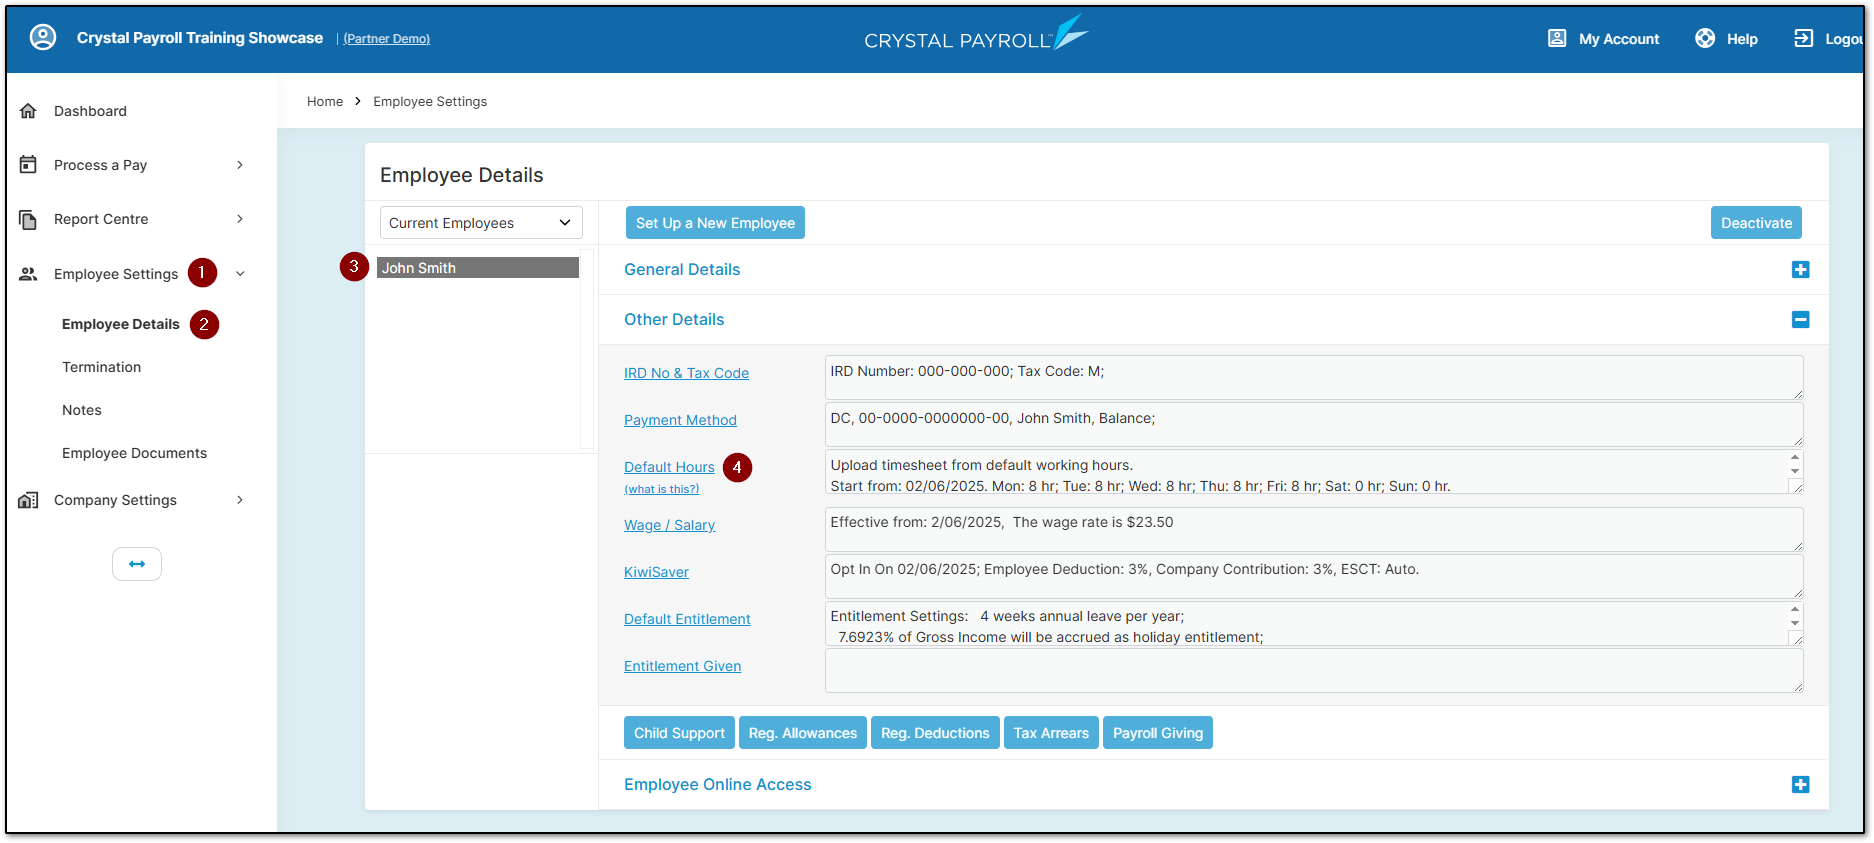Click the Employee Online Access heading

[x=718, y=785]
